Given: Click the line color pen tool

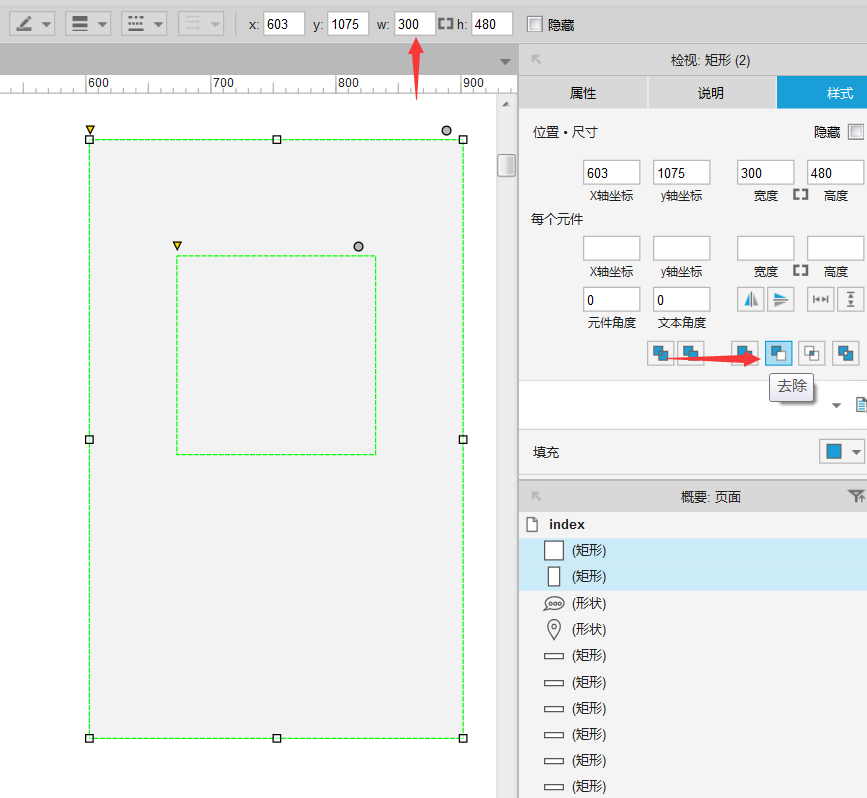Looking at the screenshot, I should tap(24, 24).
